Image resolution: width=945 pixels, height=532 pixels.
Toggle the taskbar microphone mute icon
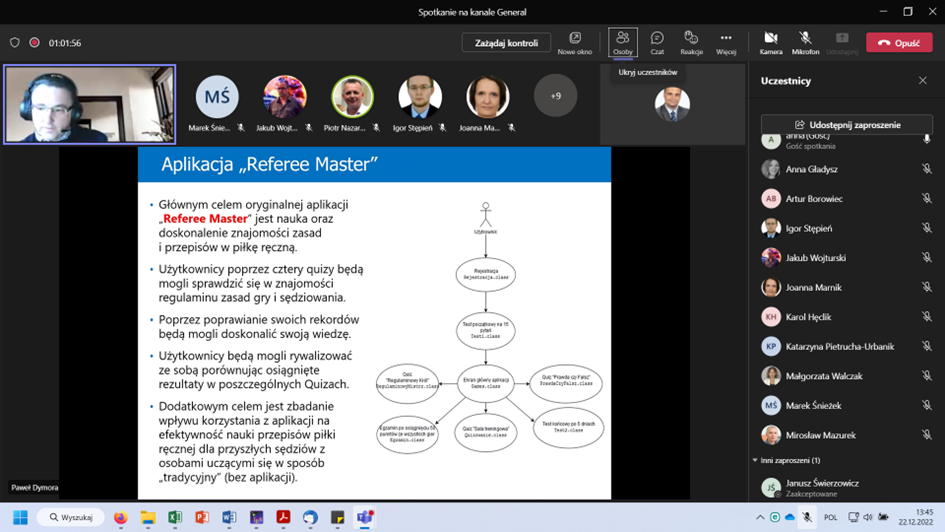tap(807, 518)
